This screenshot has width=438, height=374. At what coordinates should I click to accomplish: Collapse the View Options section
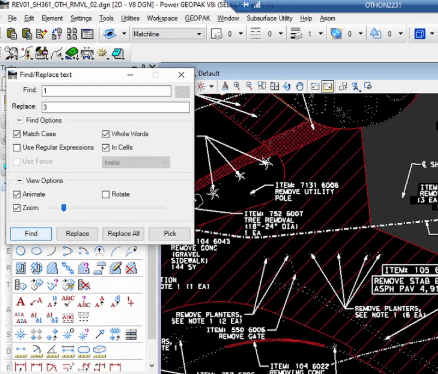point(20,180)
